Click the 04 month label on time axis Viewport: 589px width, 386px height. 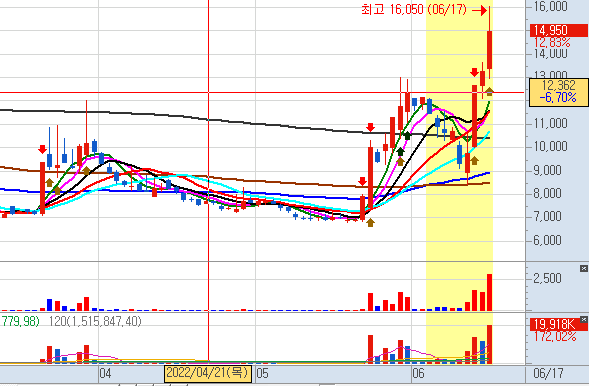click(106, 373)
